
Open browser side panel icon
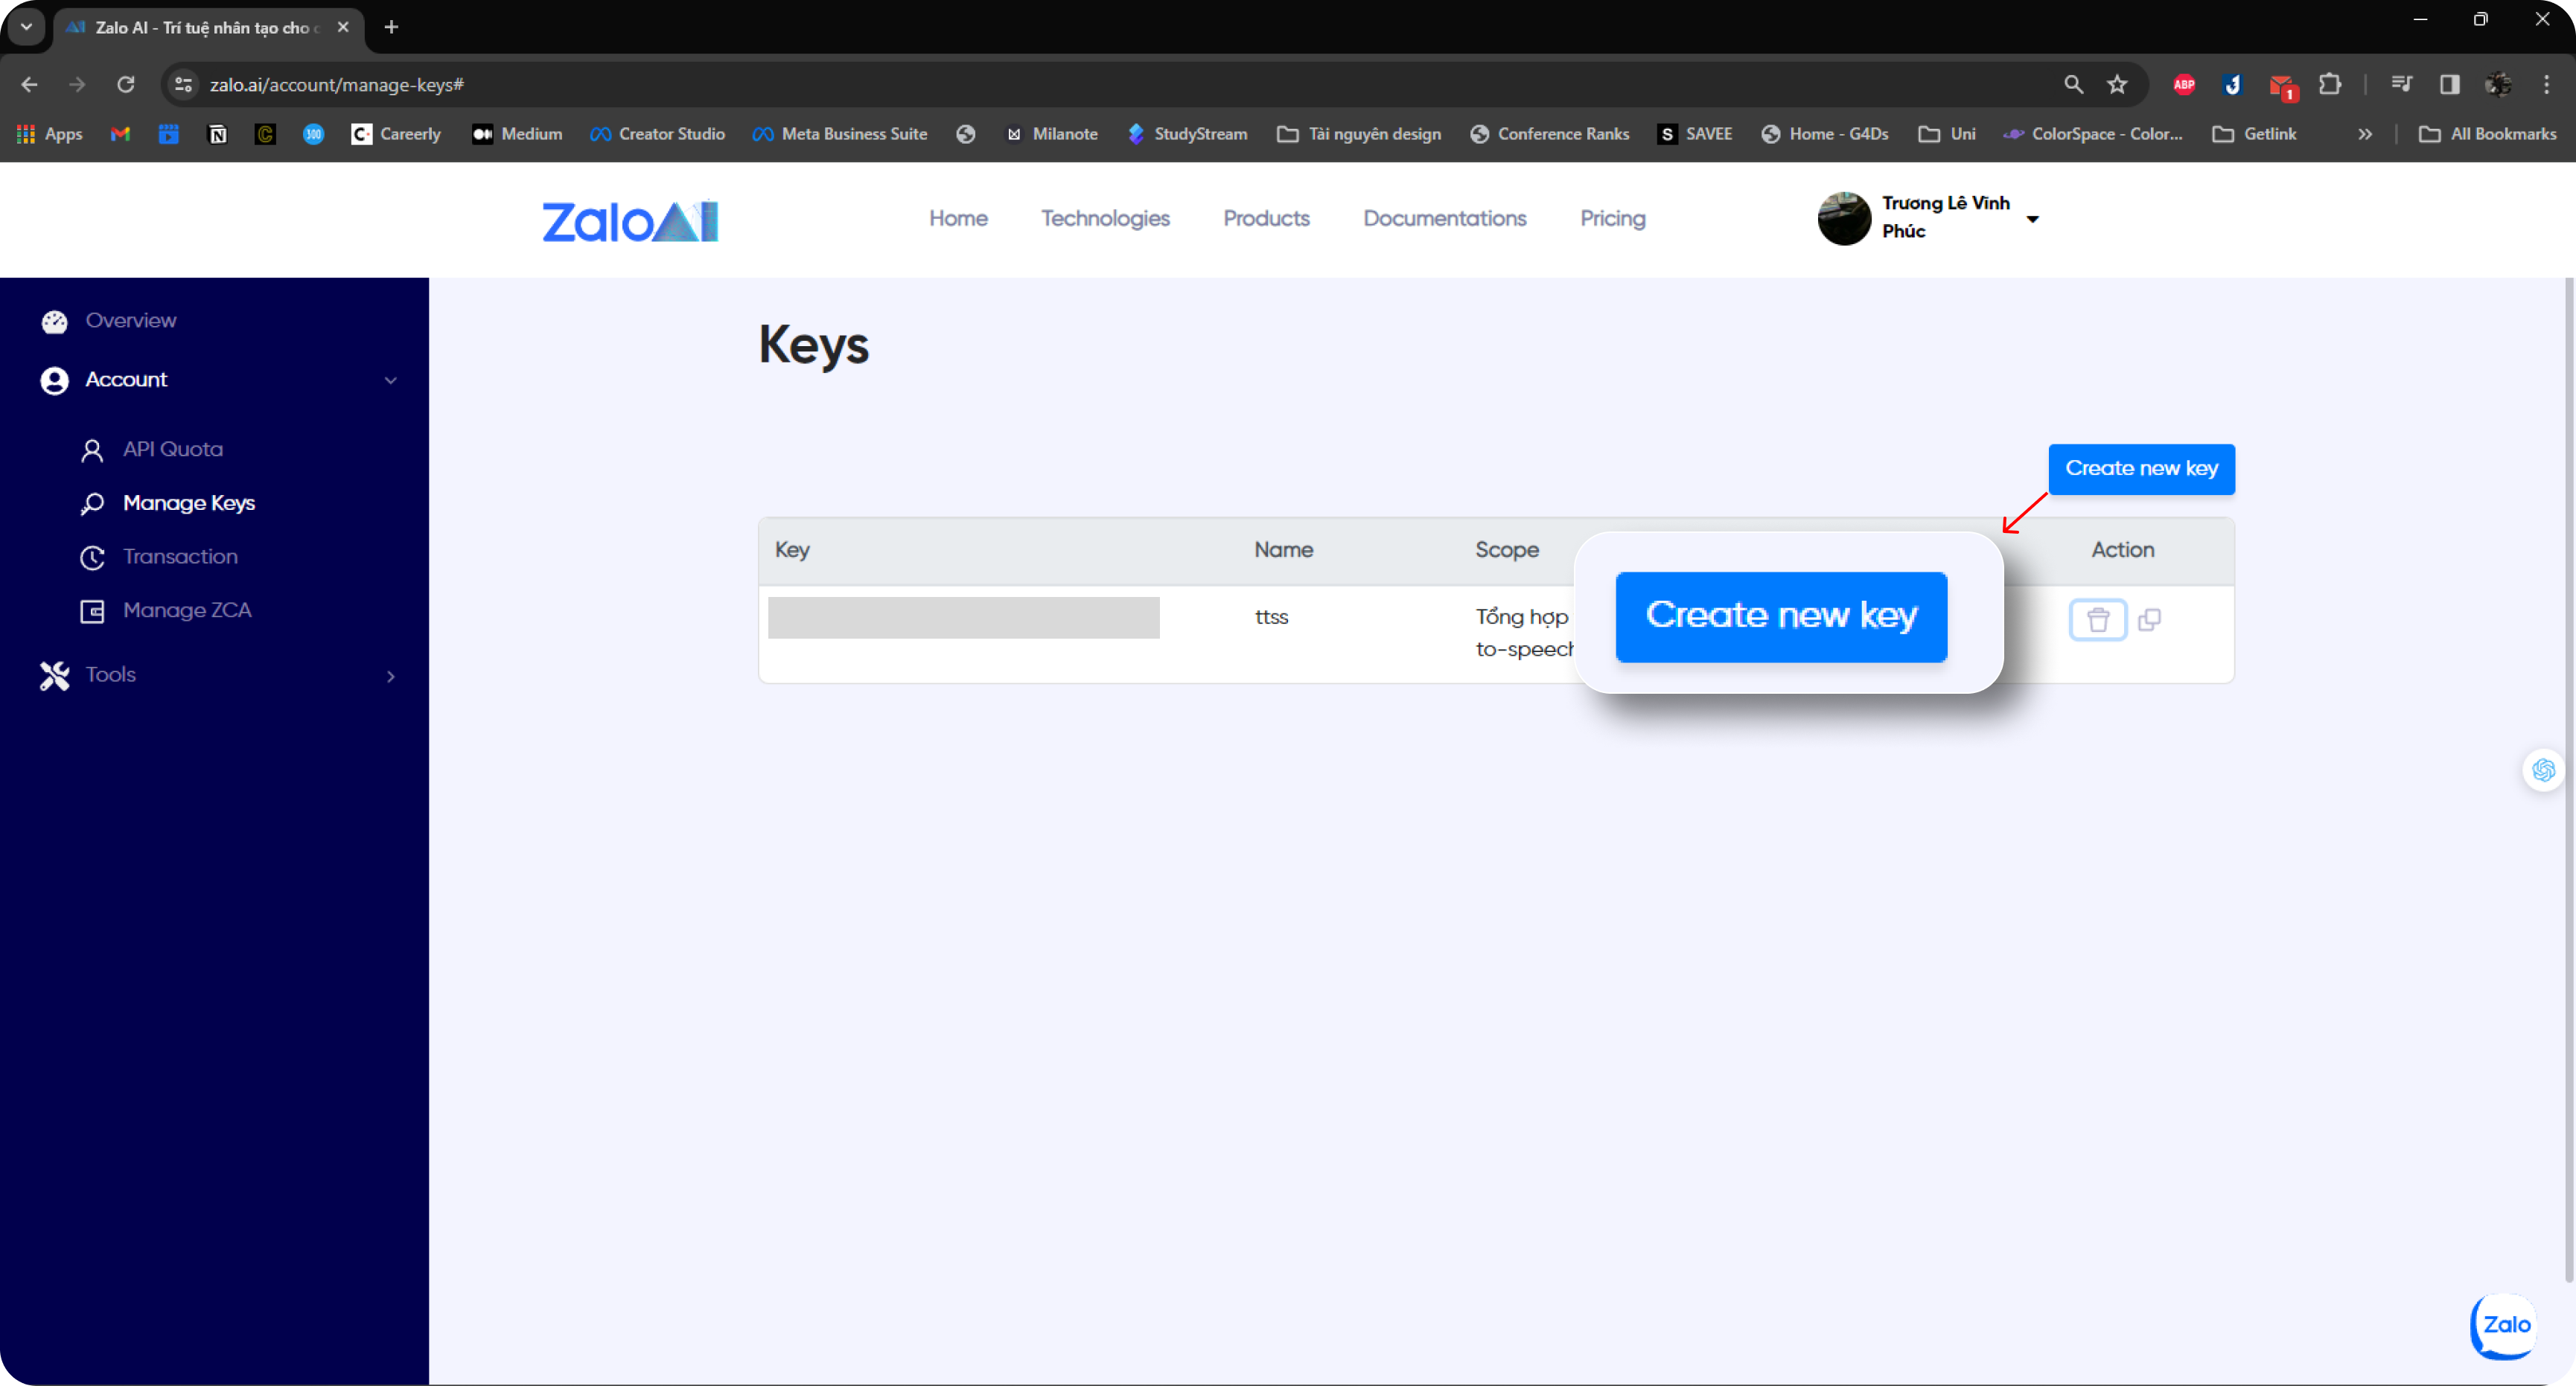(2449, 84)
